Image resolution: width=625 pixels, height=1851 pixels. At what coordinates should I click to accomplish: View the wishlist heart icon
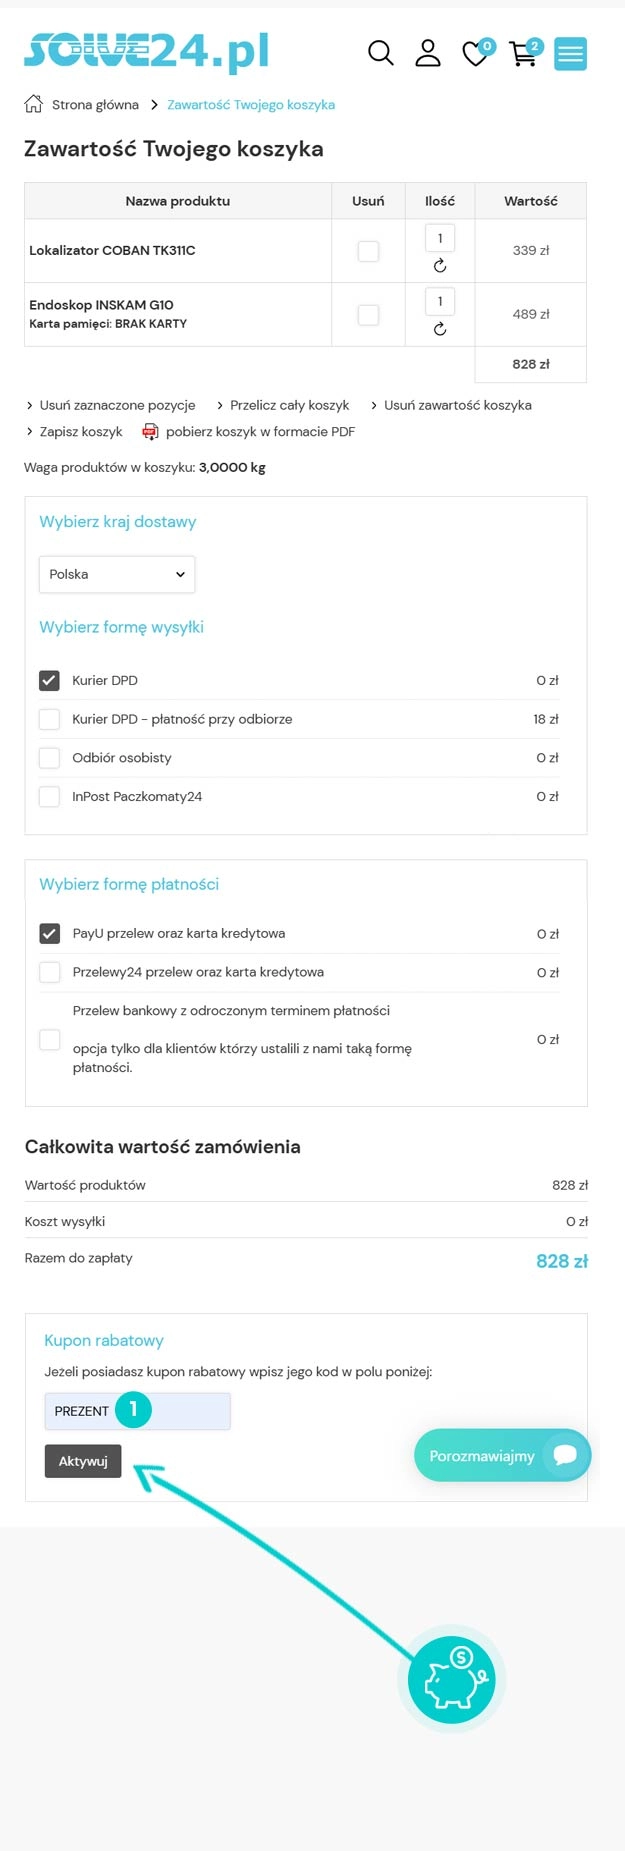point(476,54)
